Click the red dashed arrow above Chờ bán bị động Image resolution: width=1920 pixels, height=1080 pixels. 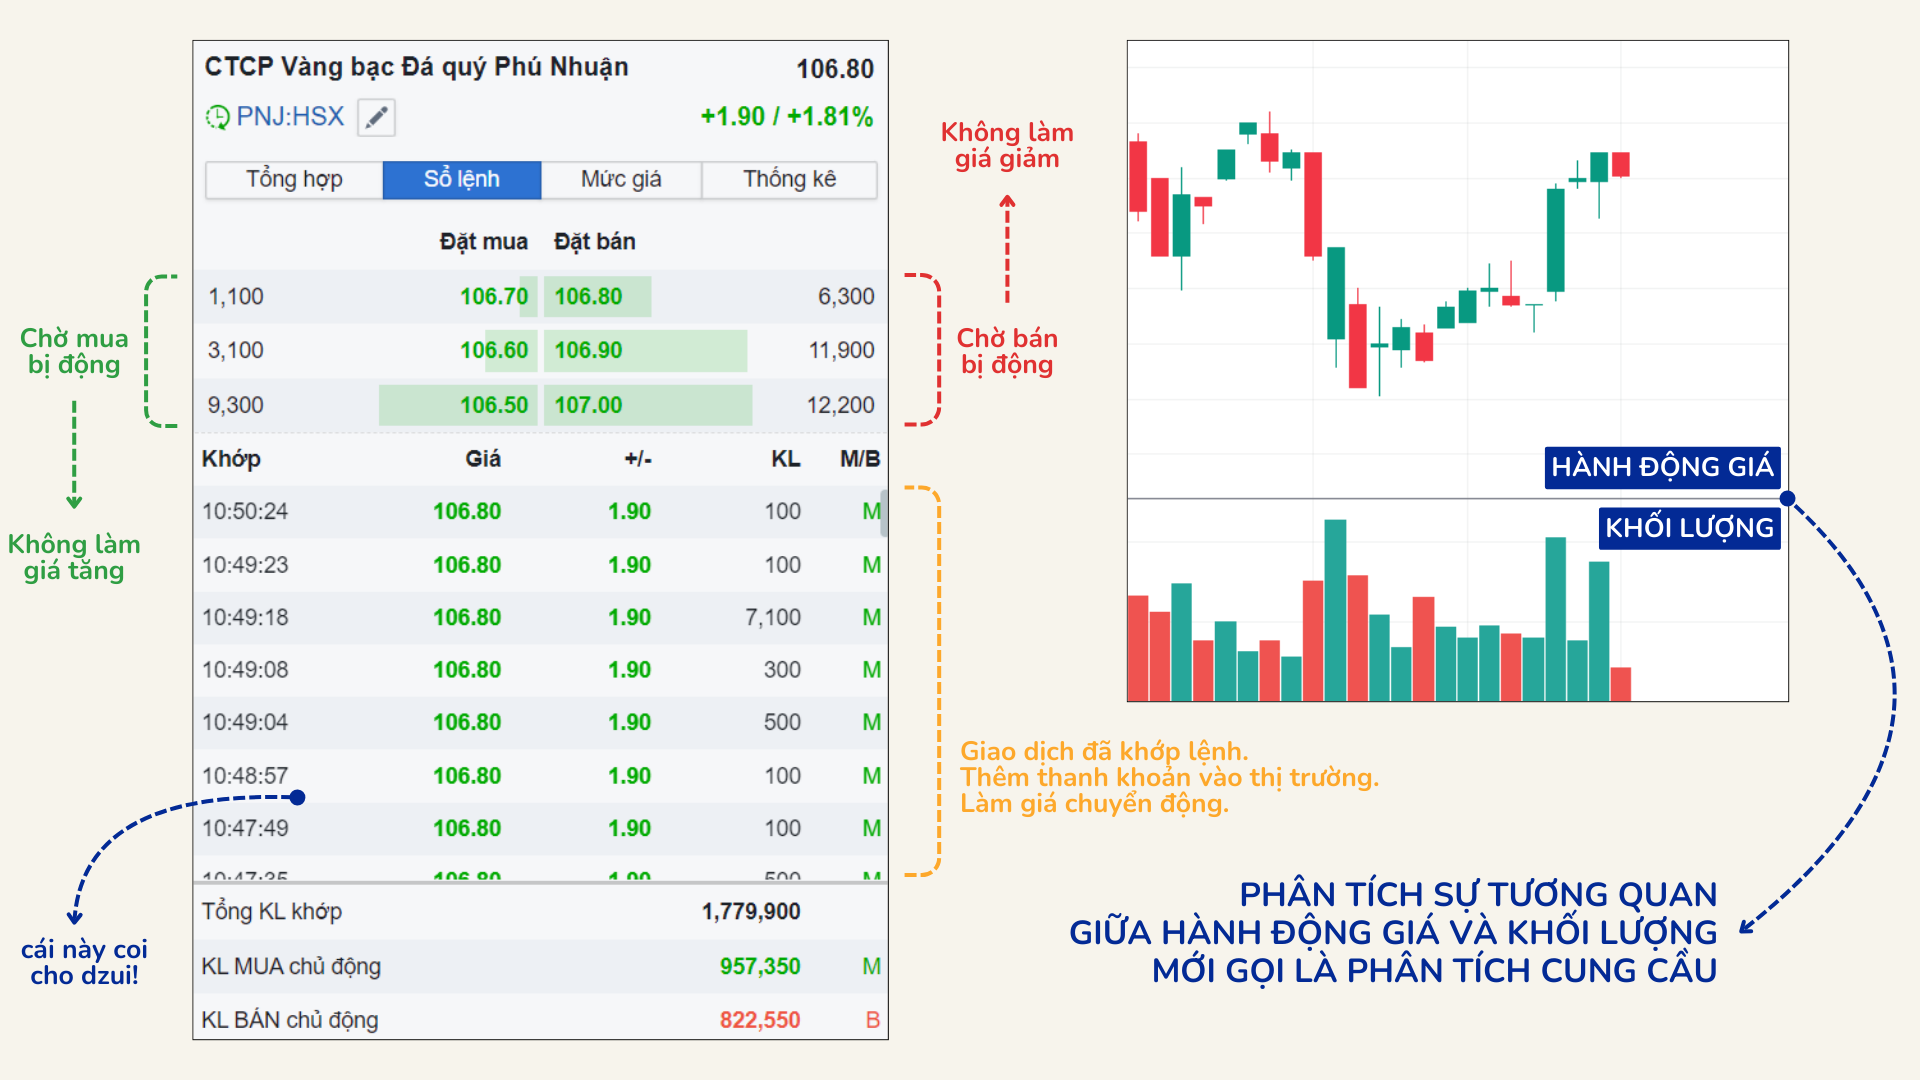[1007, 250]
